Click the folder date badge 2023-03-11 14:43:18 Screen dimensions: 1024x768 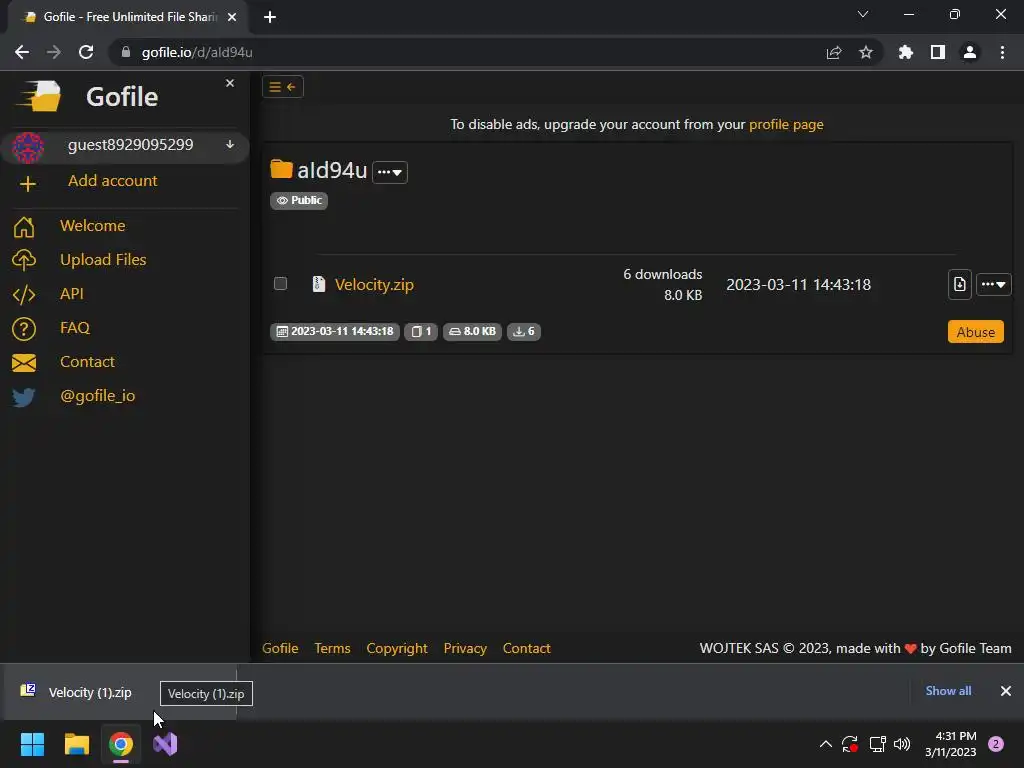(335, 332)
